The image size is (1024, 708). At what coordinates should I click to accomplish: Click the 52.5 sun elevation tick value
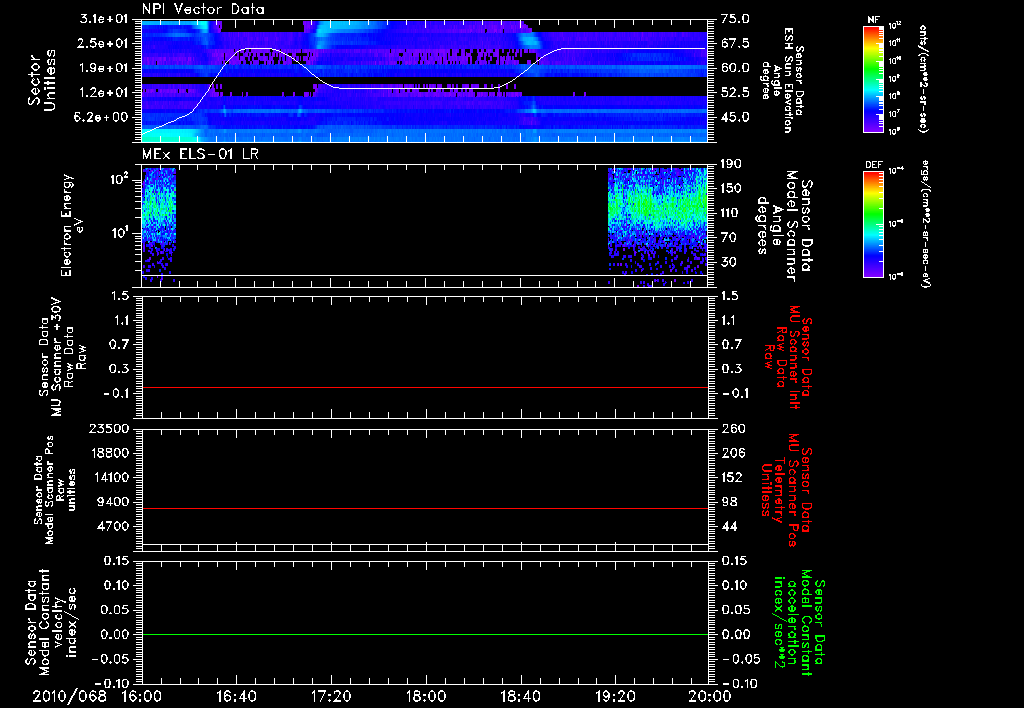pyautogui.click(x=736, y=92)
